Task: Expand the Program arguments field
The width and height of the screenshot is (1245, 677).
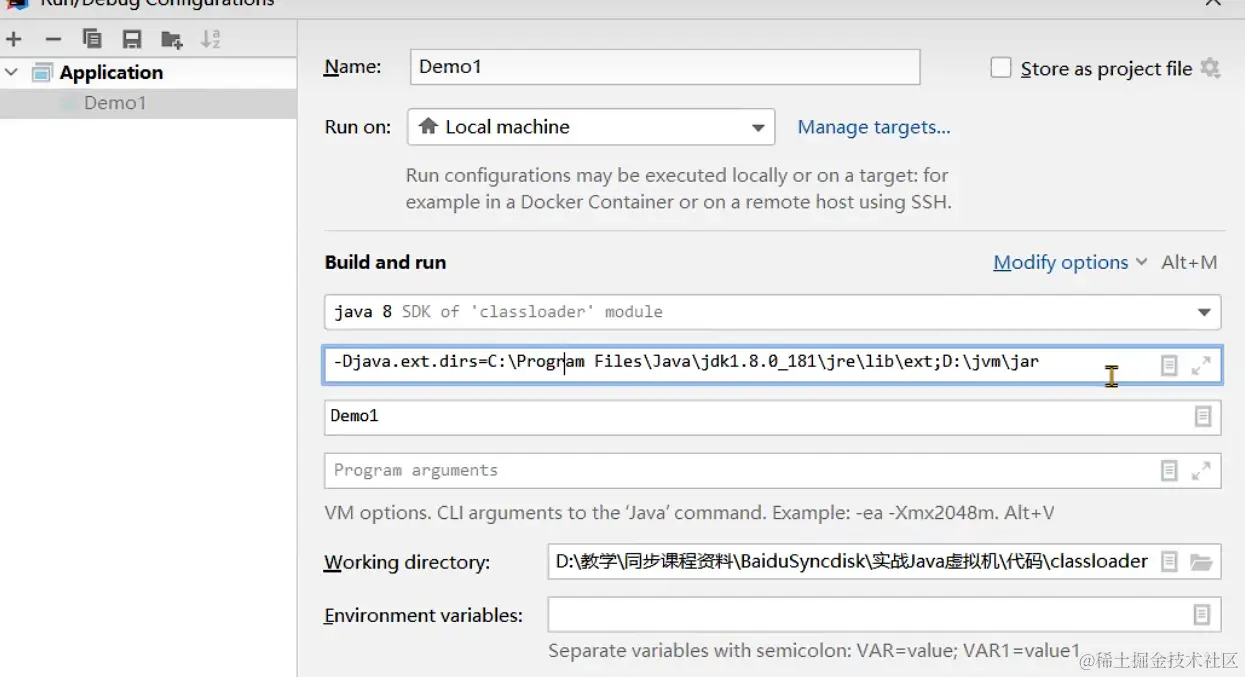Action: (1201, 470)
